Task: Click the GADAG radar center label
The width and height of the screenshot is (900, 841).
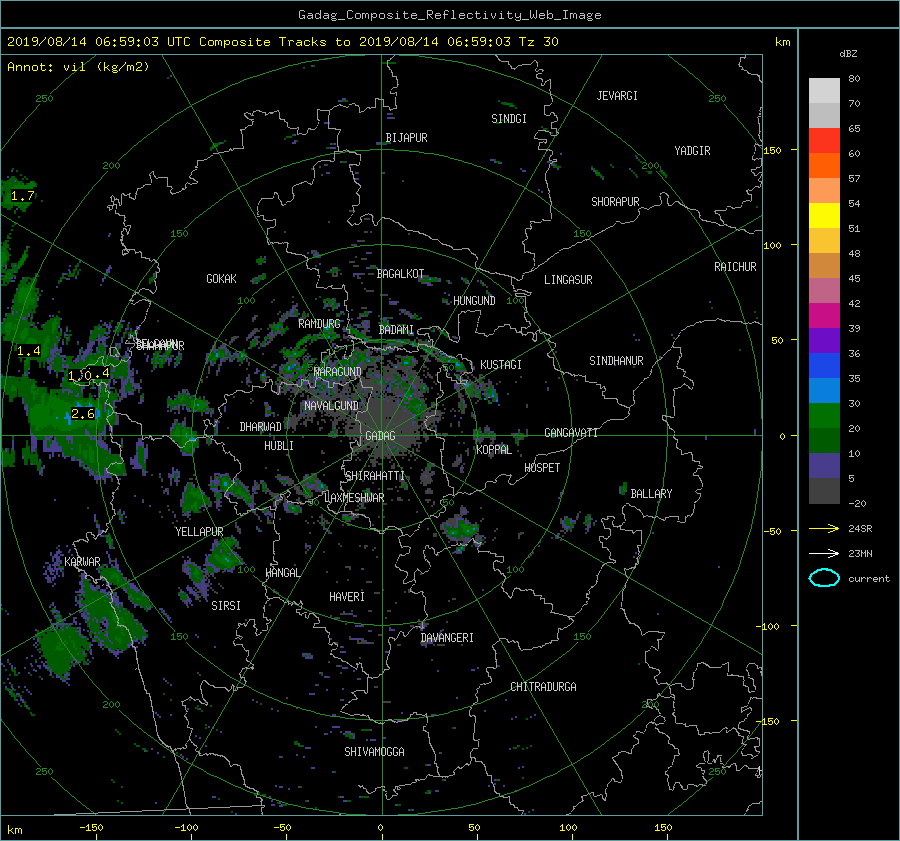Action: click(x=380, y=436)
